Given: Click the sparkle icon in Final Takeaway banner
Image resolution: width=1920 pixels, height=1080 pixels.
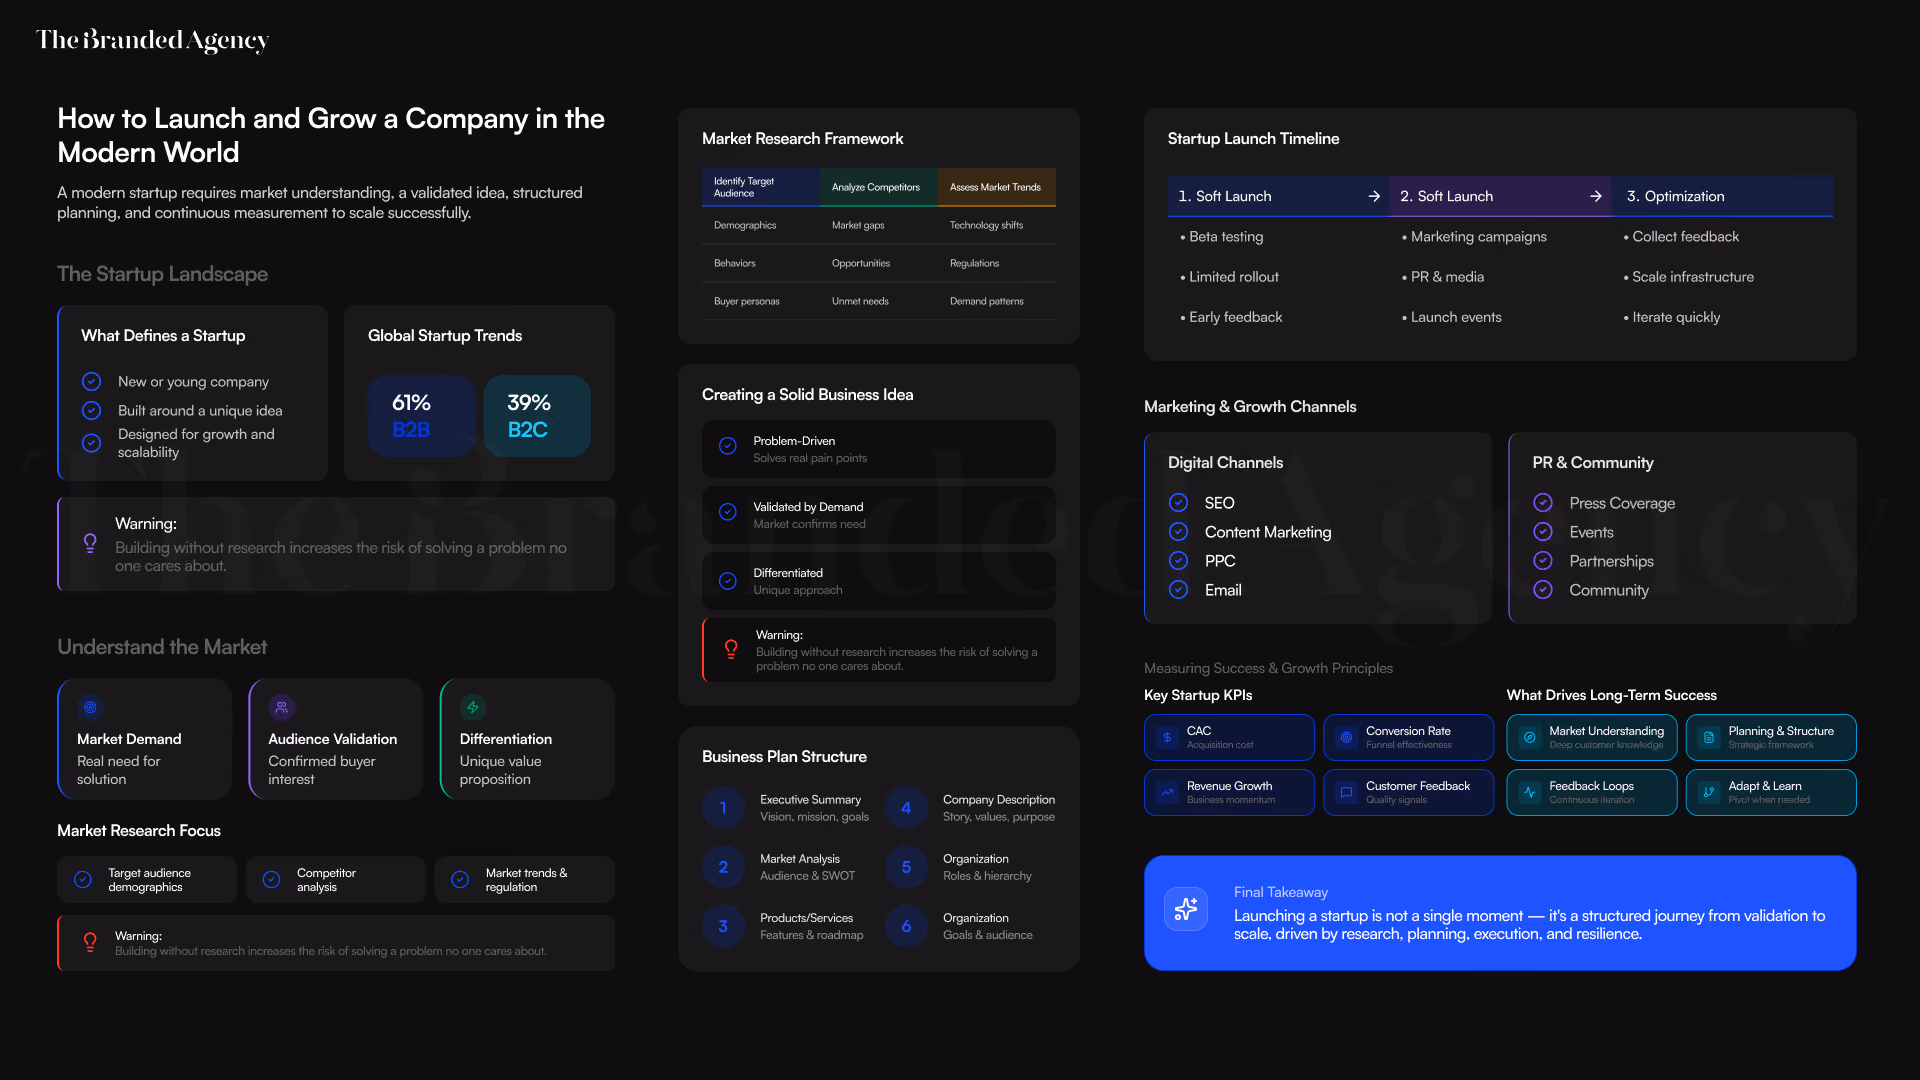Looking at the screenshot, I should 1186,909.
